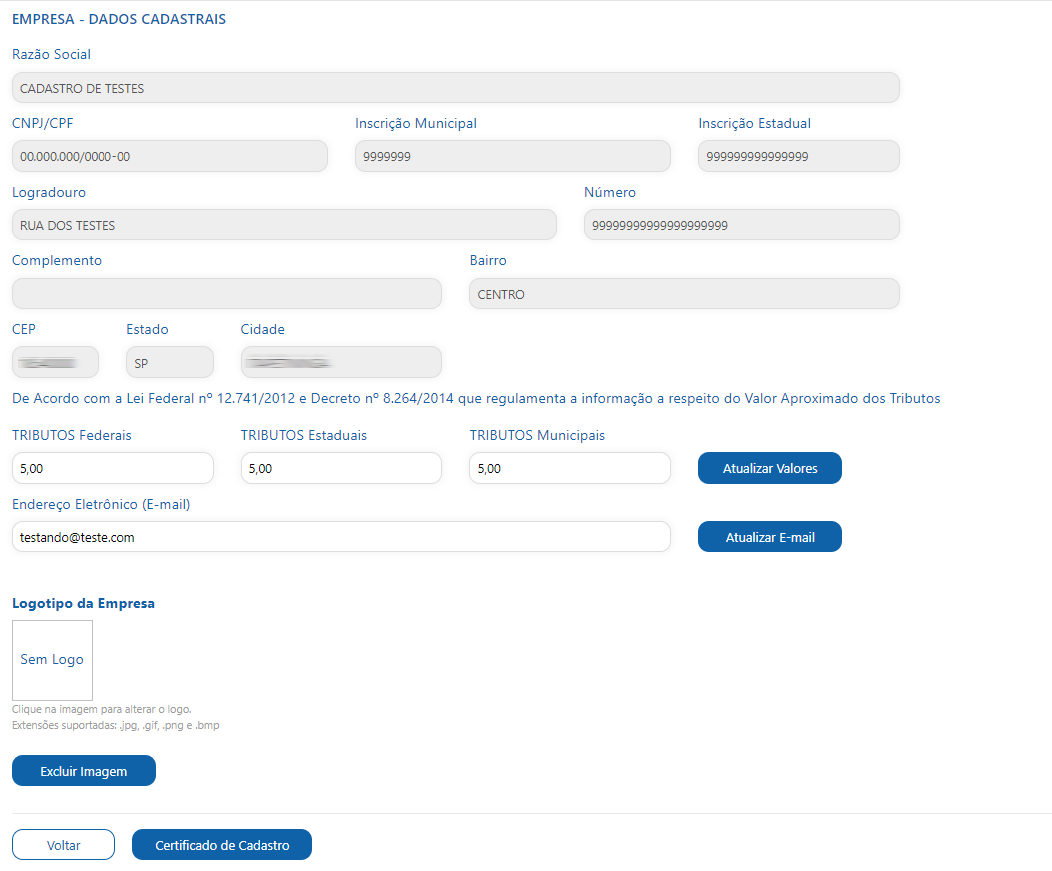Go back with the Voltar button
1052x871 pixels.
tap(63, 844)
